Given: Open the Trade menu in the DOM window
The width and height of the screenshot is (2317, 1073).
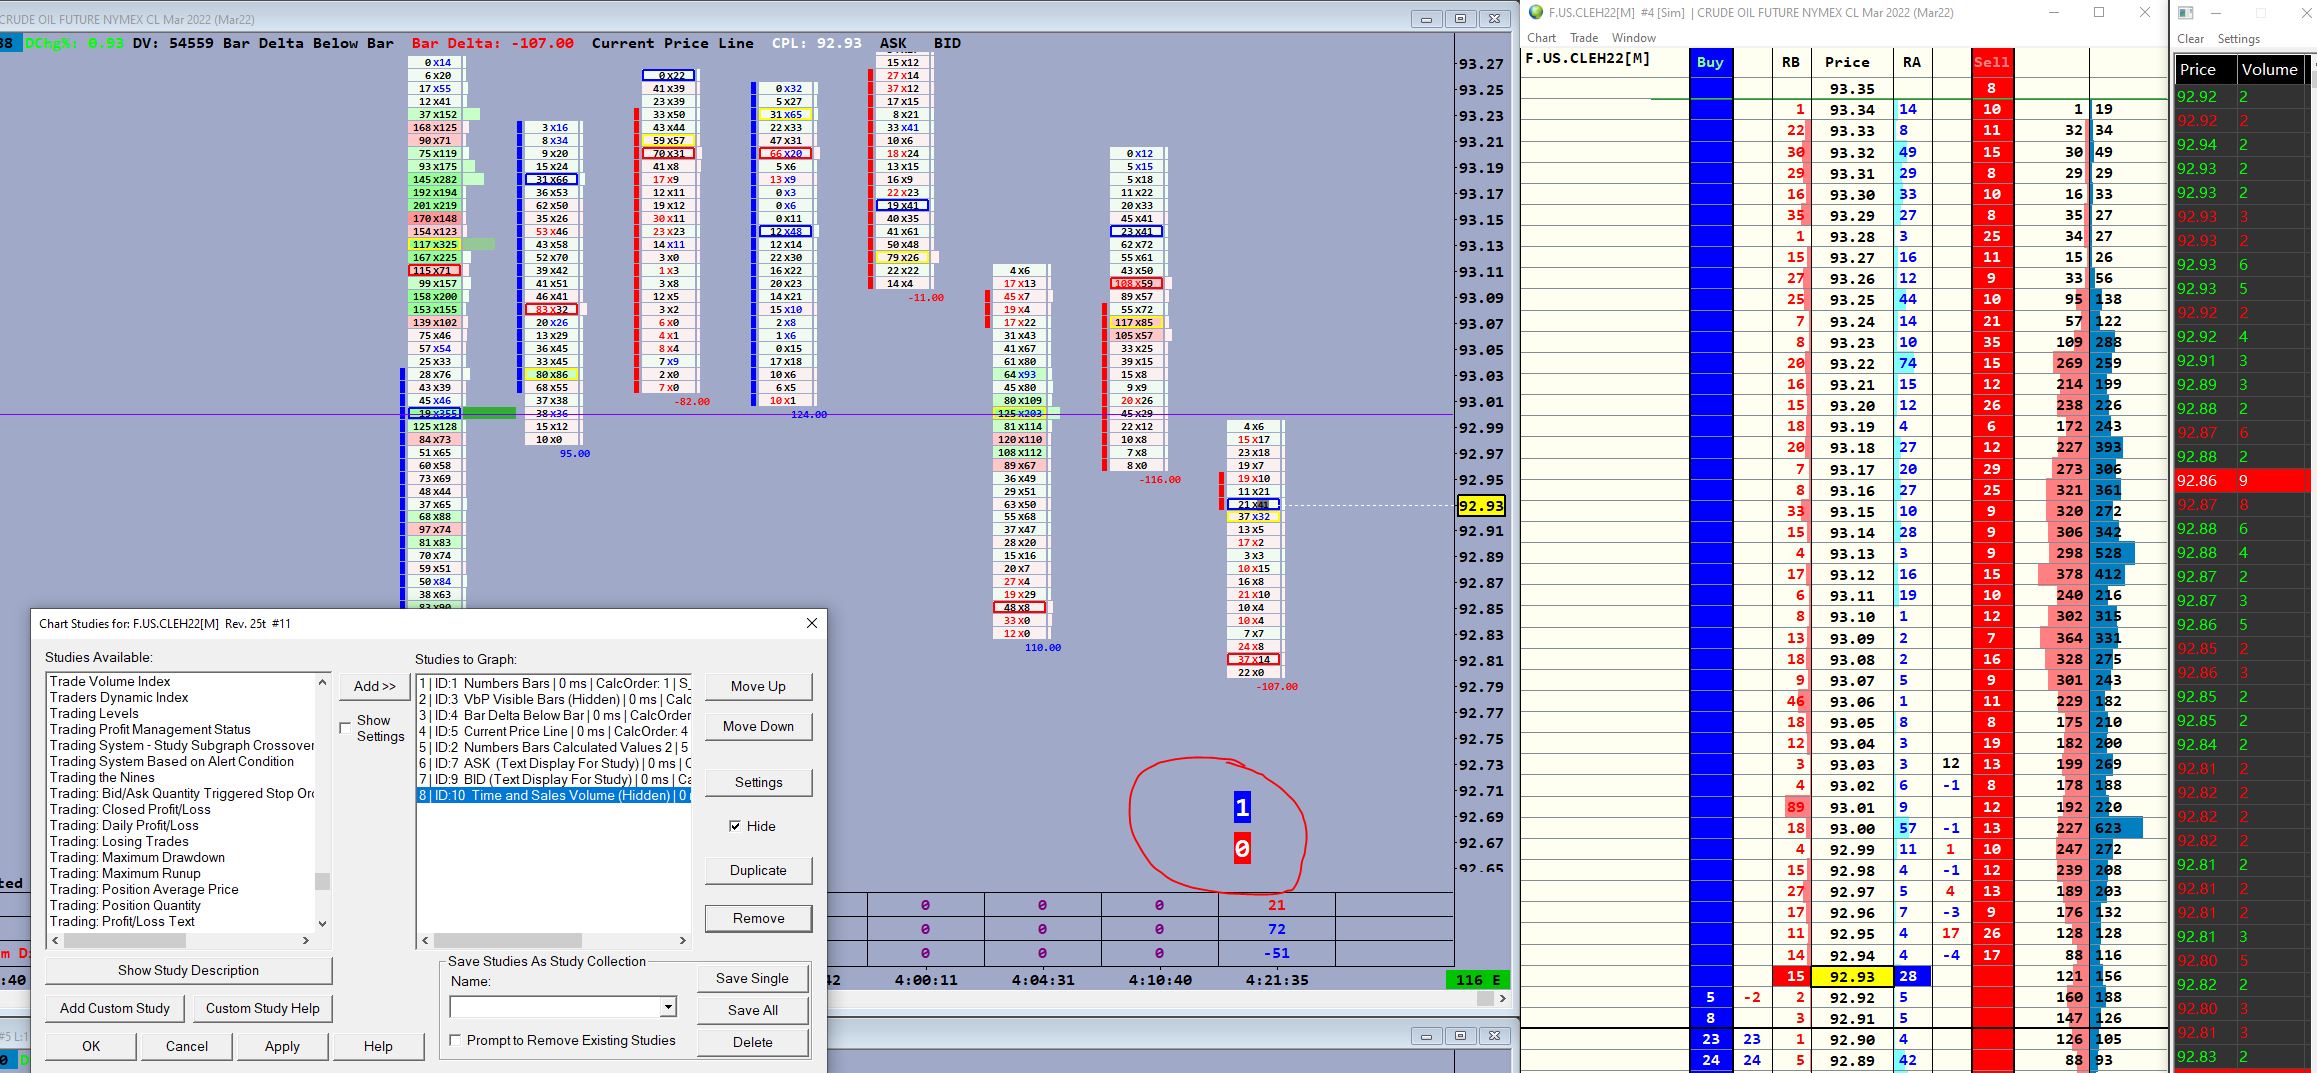Looking at the screenshot, I should (x=1584, y=38).
